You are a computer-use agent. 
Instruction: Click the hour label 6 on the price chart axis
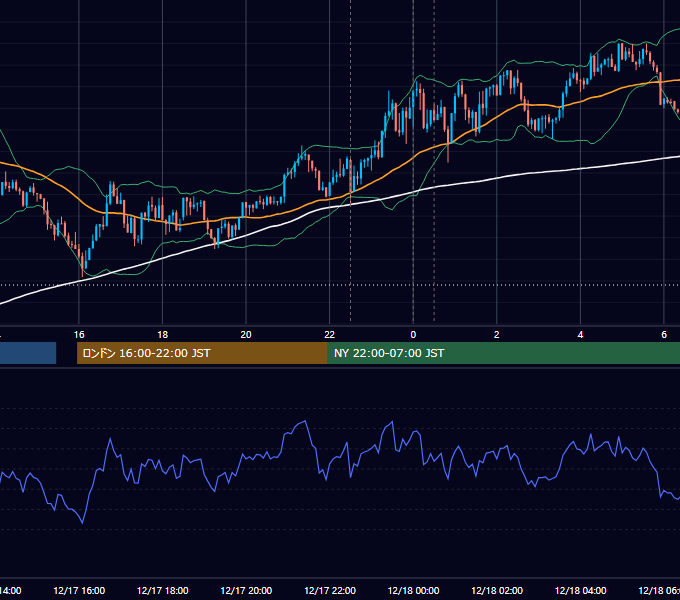click(664, 334)
